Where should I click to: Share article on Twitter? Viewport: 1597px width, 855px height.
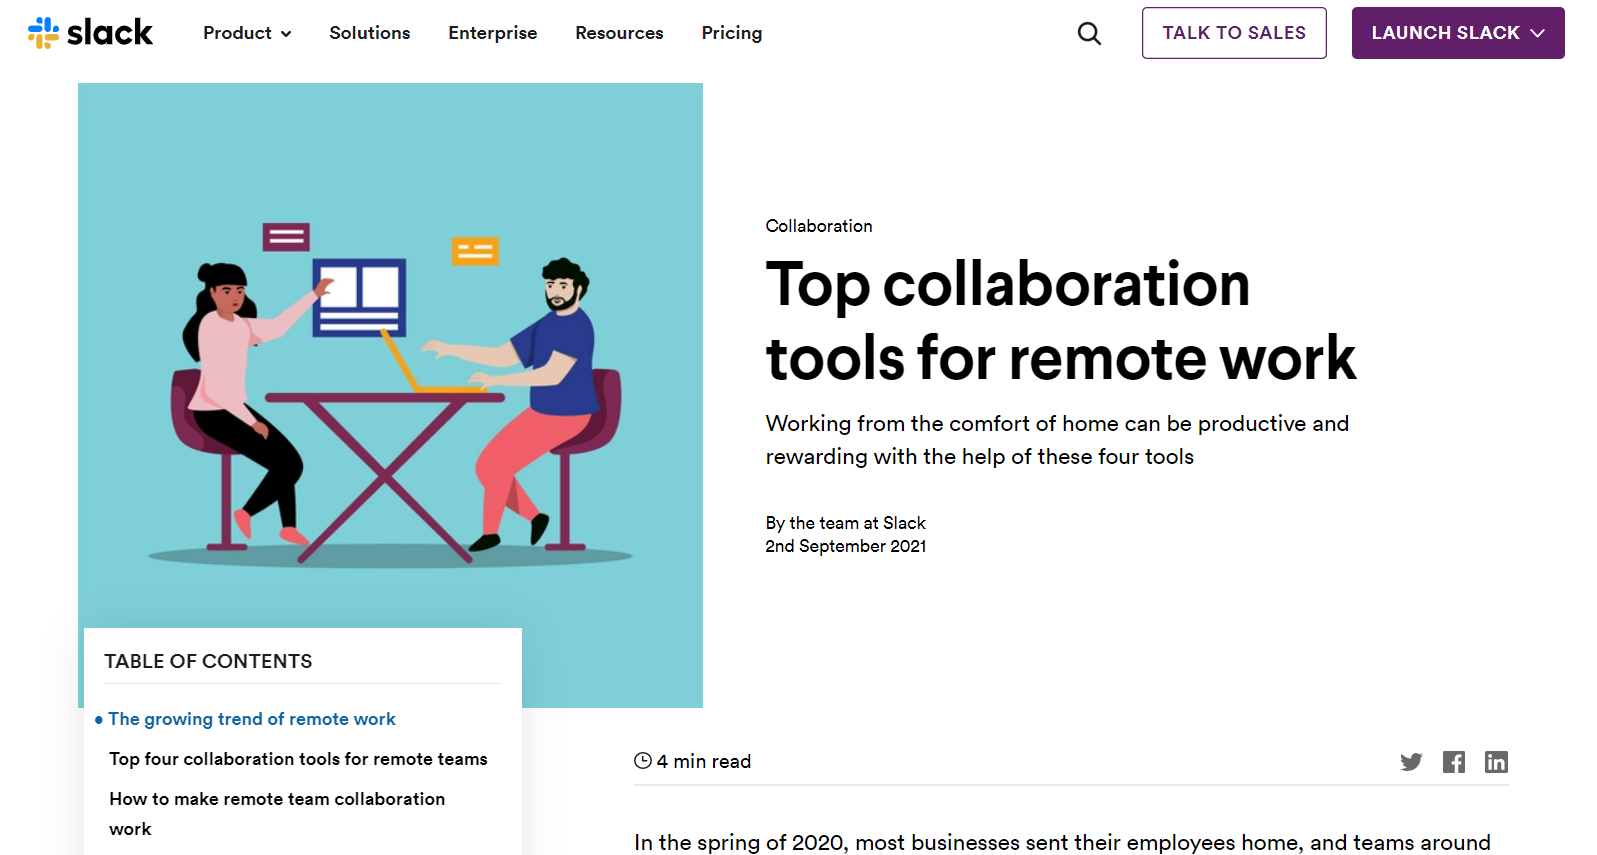click(1411, 762)
